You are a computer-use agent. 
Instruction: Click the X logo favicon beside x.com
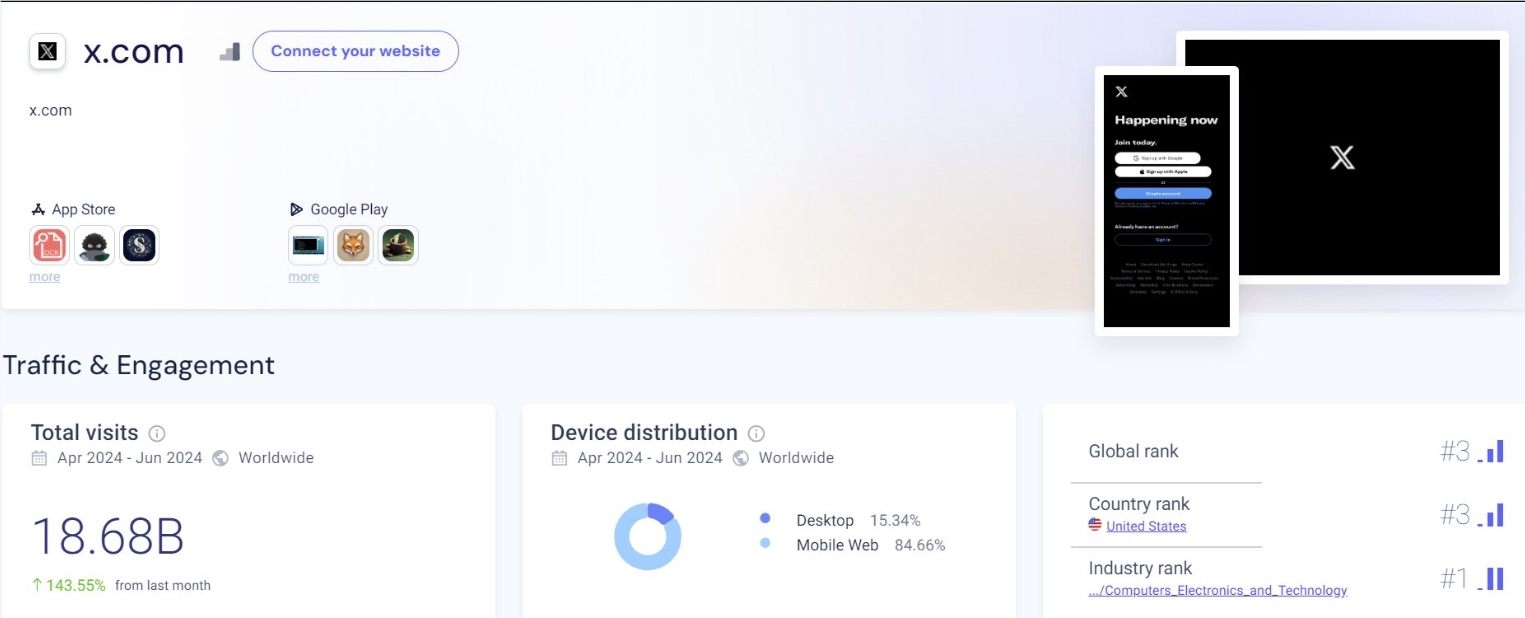(47, 52)
